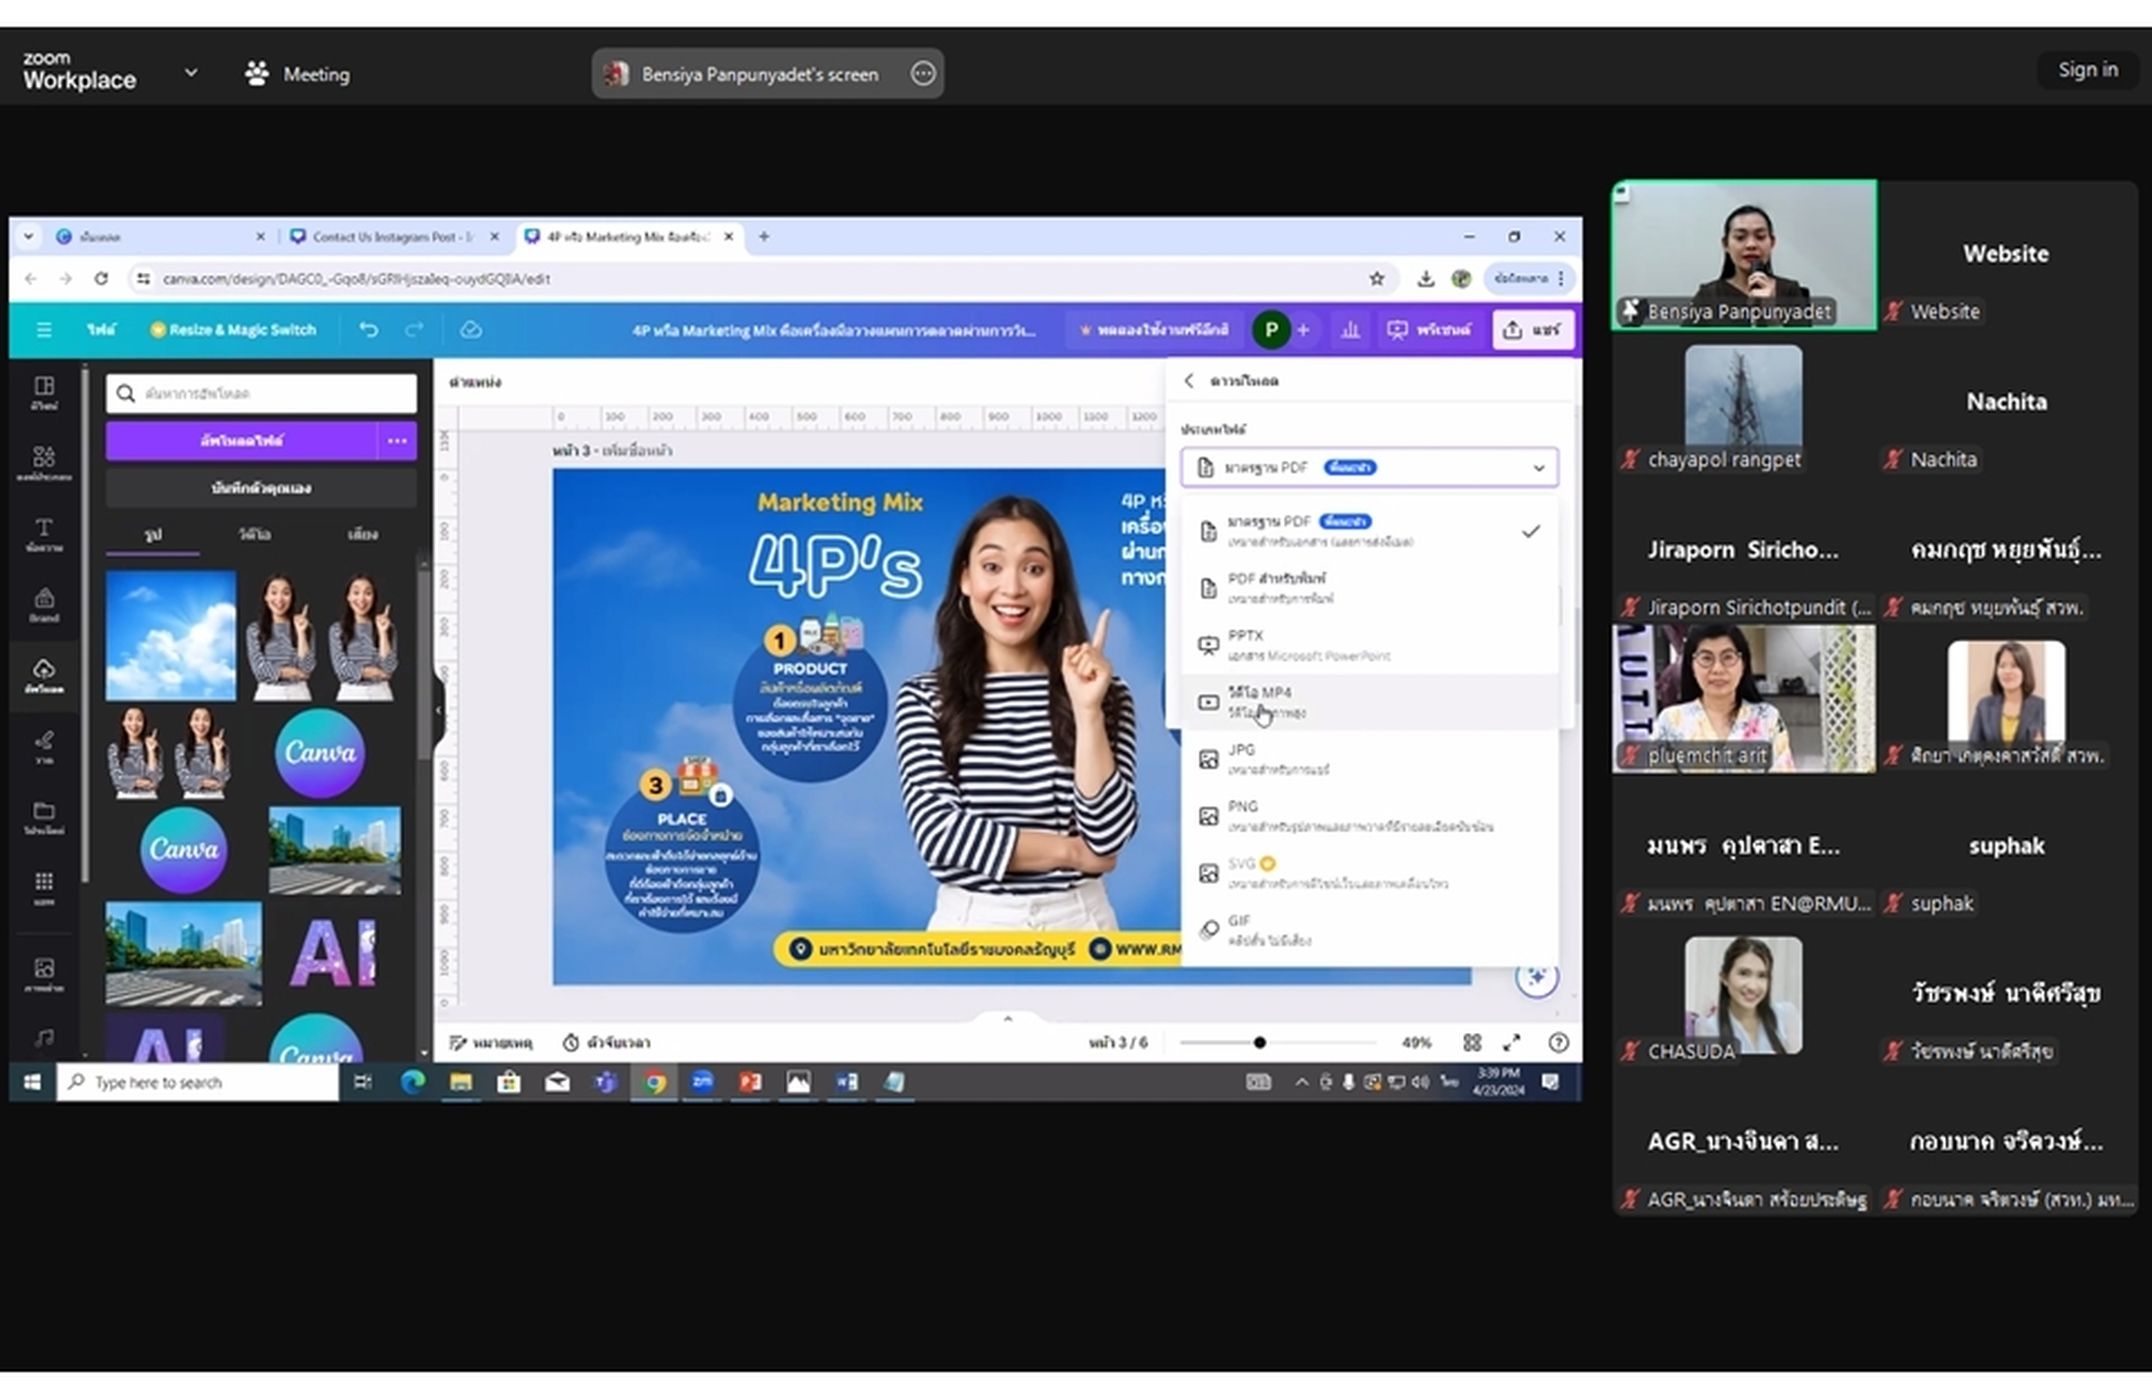
Task: Enter fullscreen presentation mode icon
Action: [1512, 1042]
